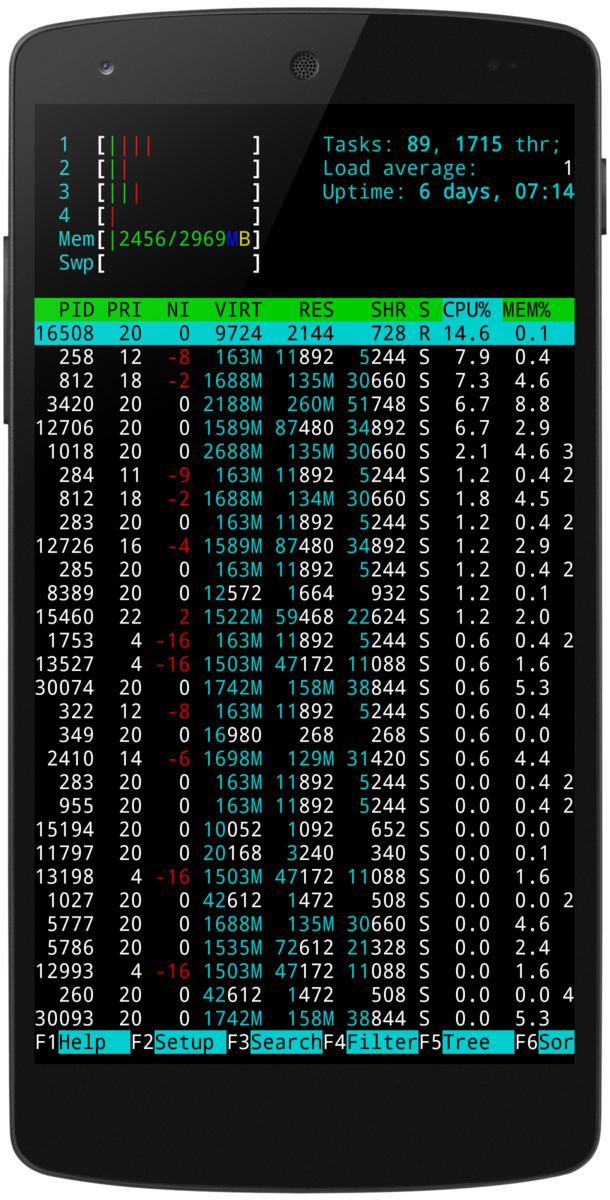Select process row with PID 3420
The height and width of the screenshot is (1200, 610).
(300, 404)
